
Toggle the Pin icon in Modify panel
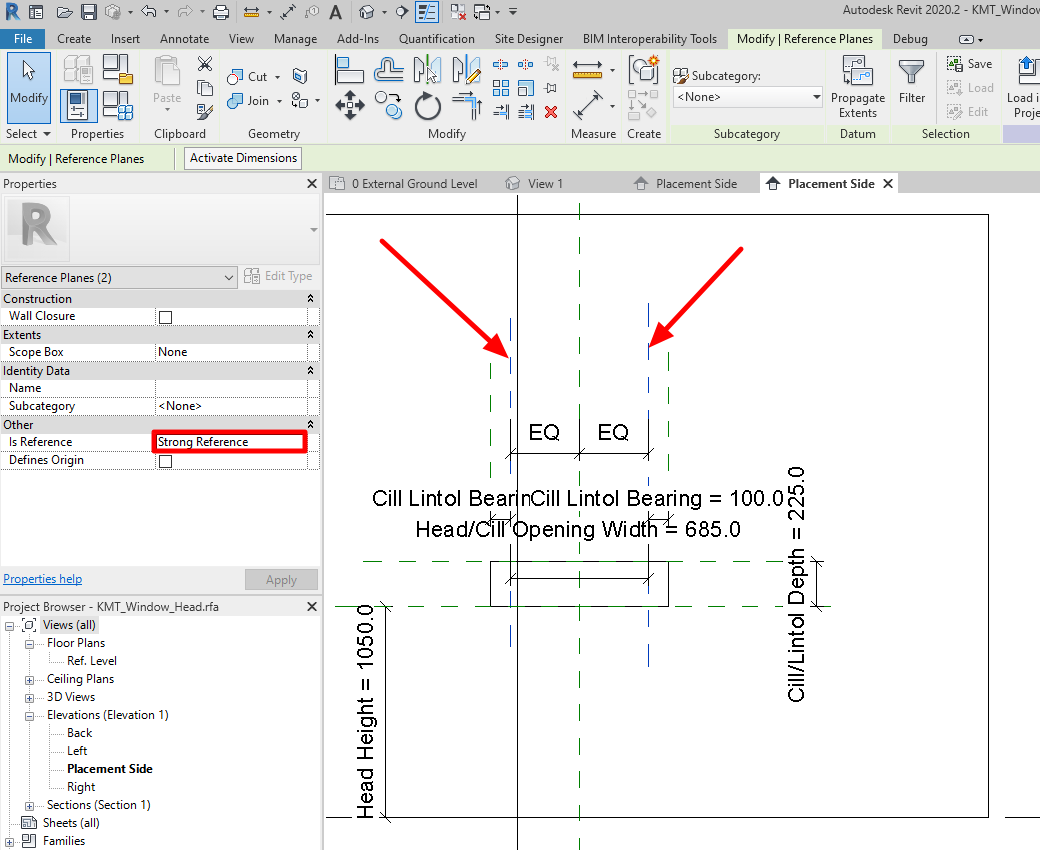click(549, 88)
